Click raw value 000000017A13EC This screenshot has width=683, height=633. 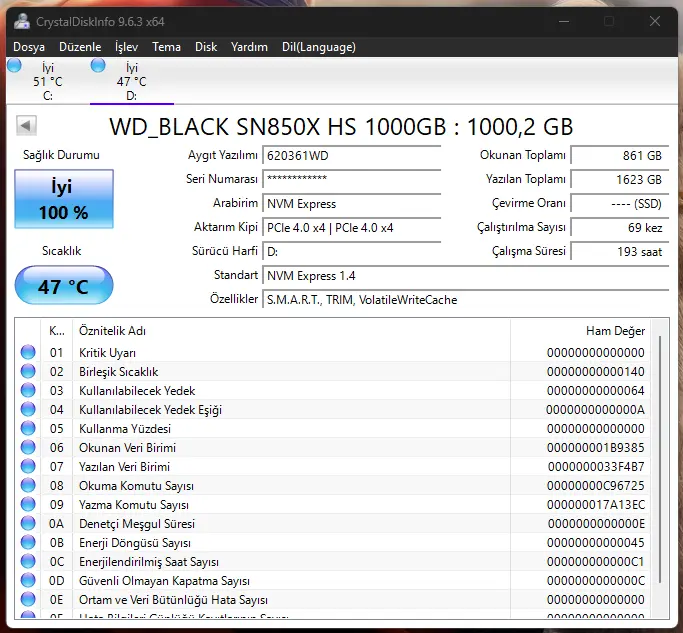tap(596, 504)
